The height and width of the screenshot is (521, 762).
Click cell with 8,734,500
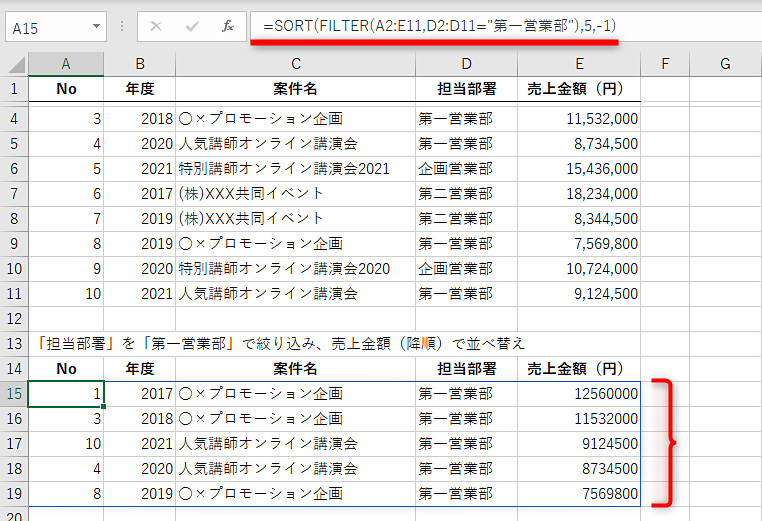pos(579,144)
